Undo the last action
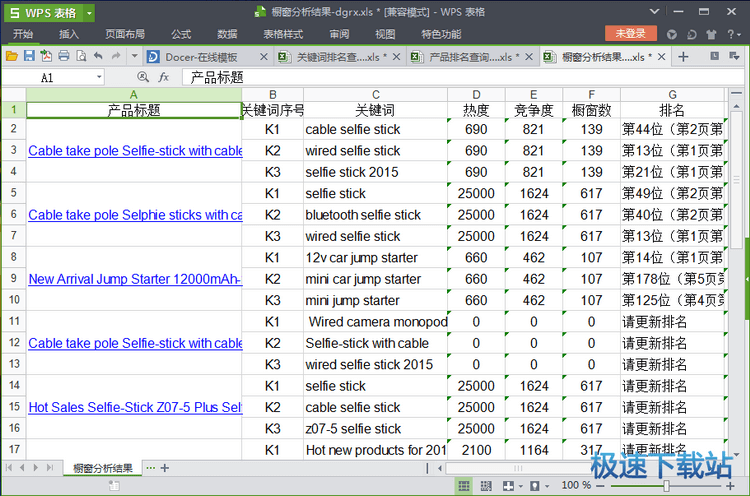 pos(99,56)
